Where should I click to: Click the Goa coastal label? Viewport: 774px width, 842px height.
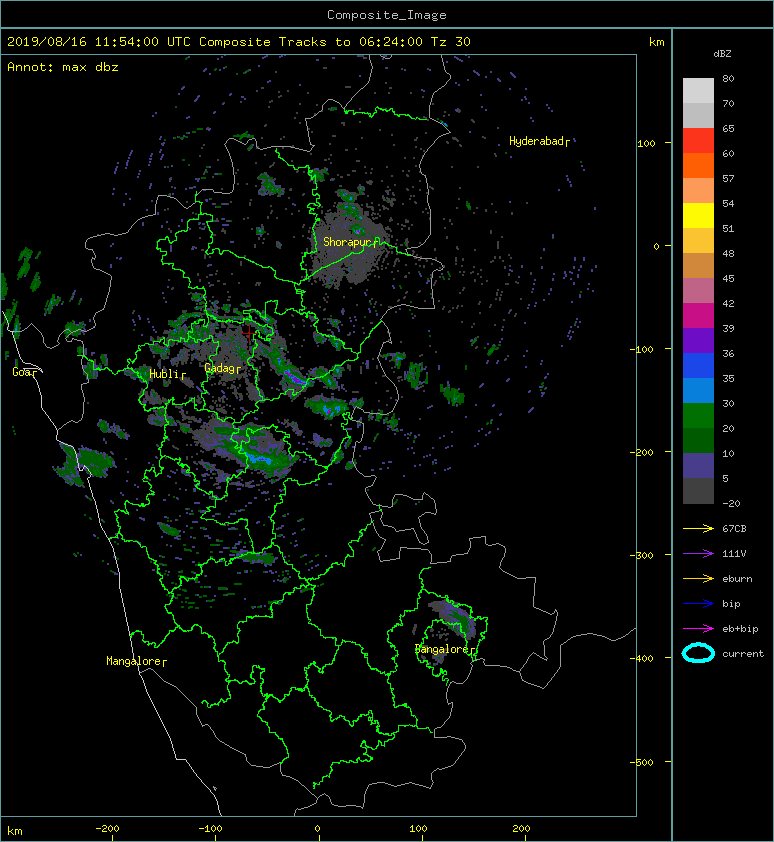tap(22, 372)
